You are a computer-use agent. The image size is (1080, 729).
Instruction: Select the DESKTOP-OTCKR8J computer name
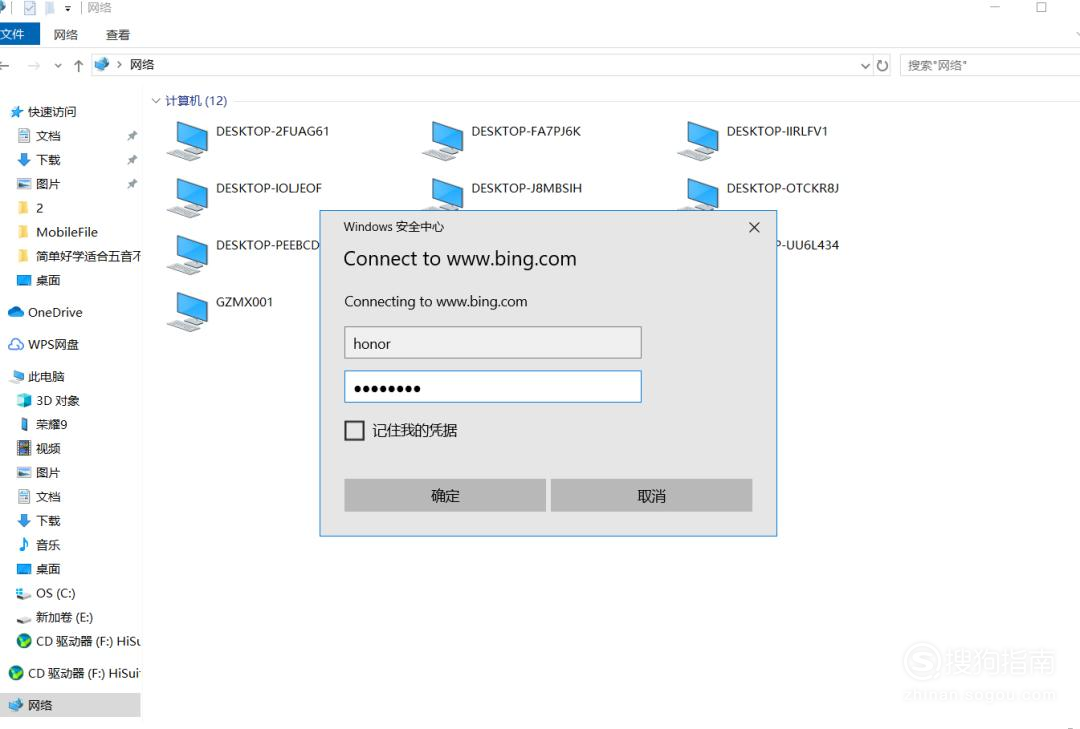coord(782,188)
